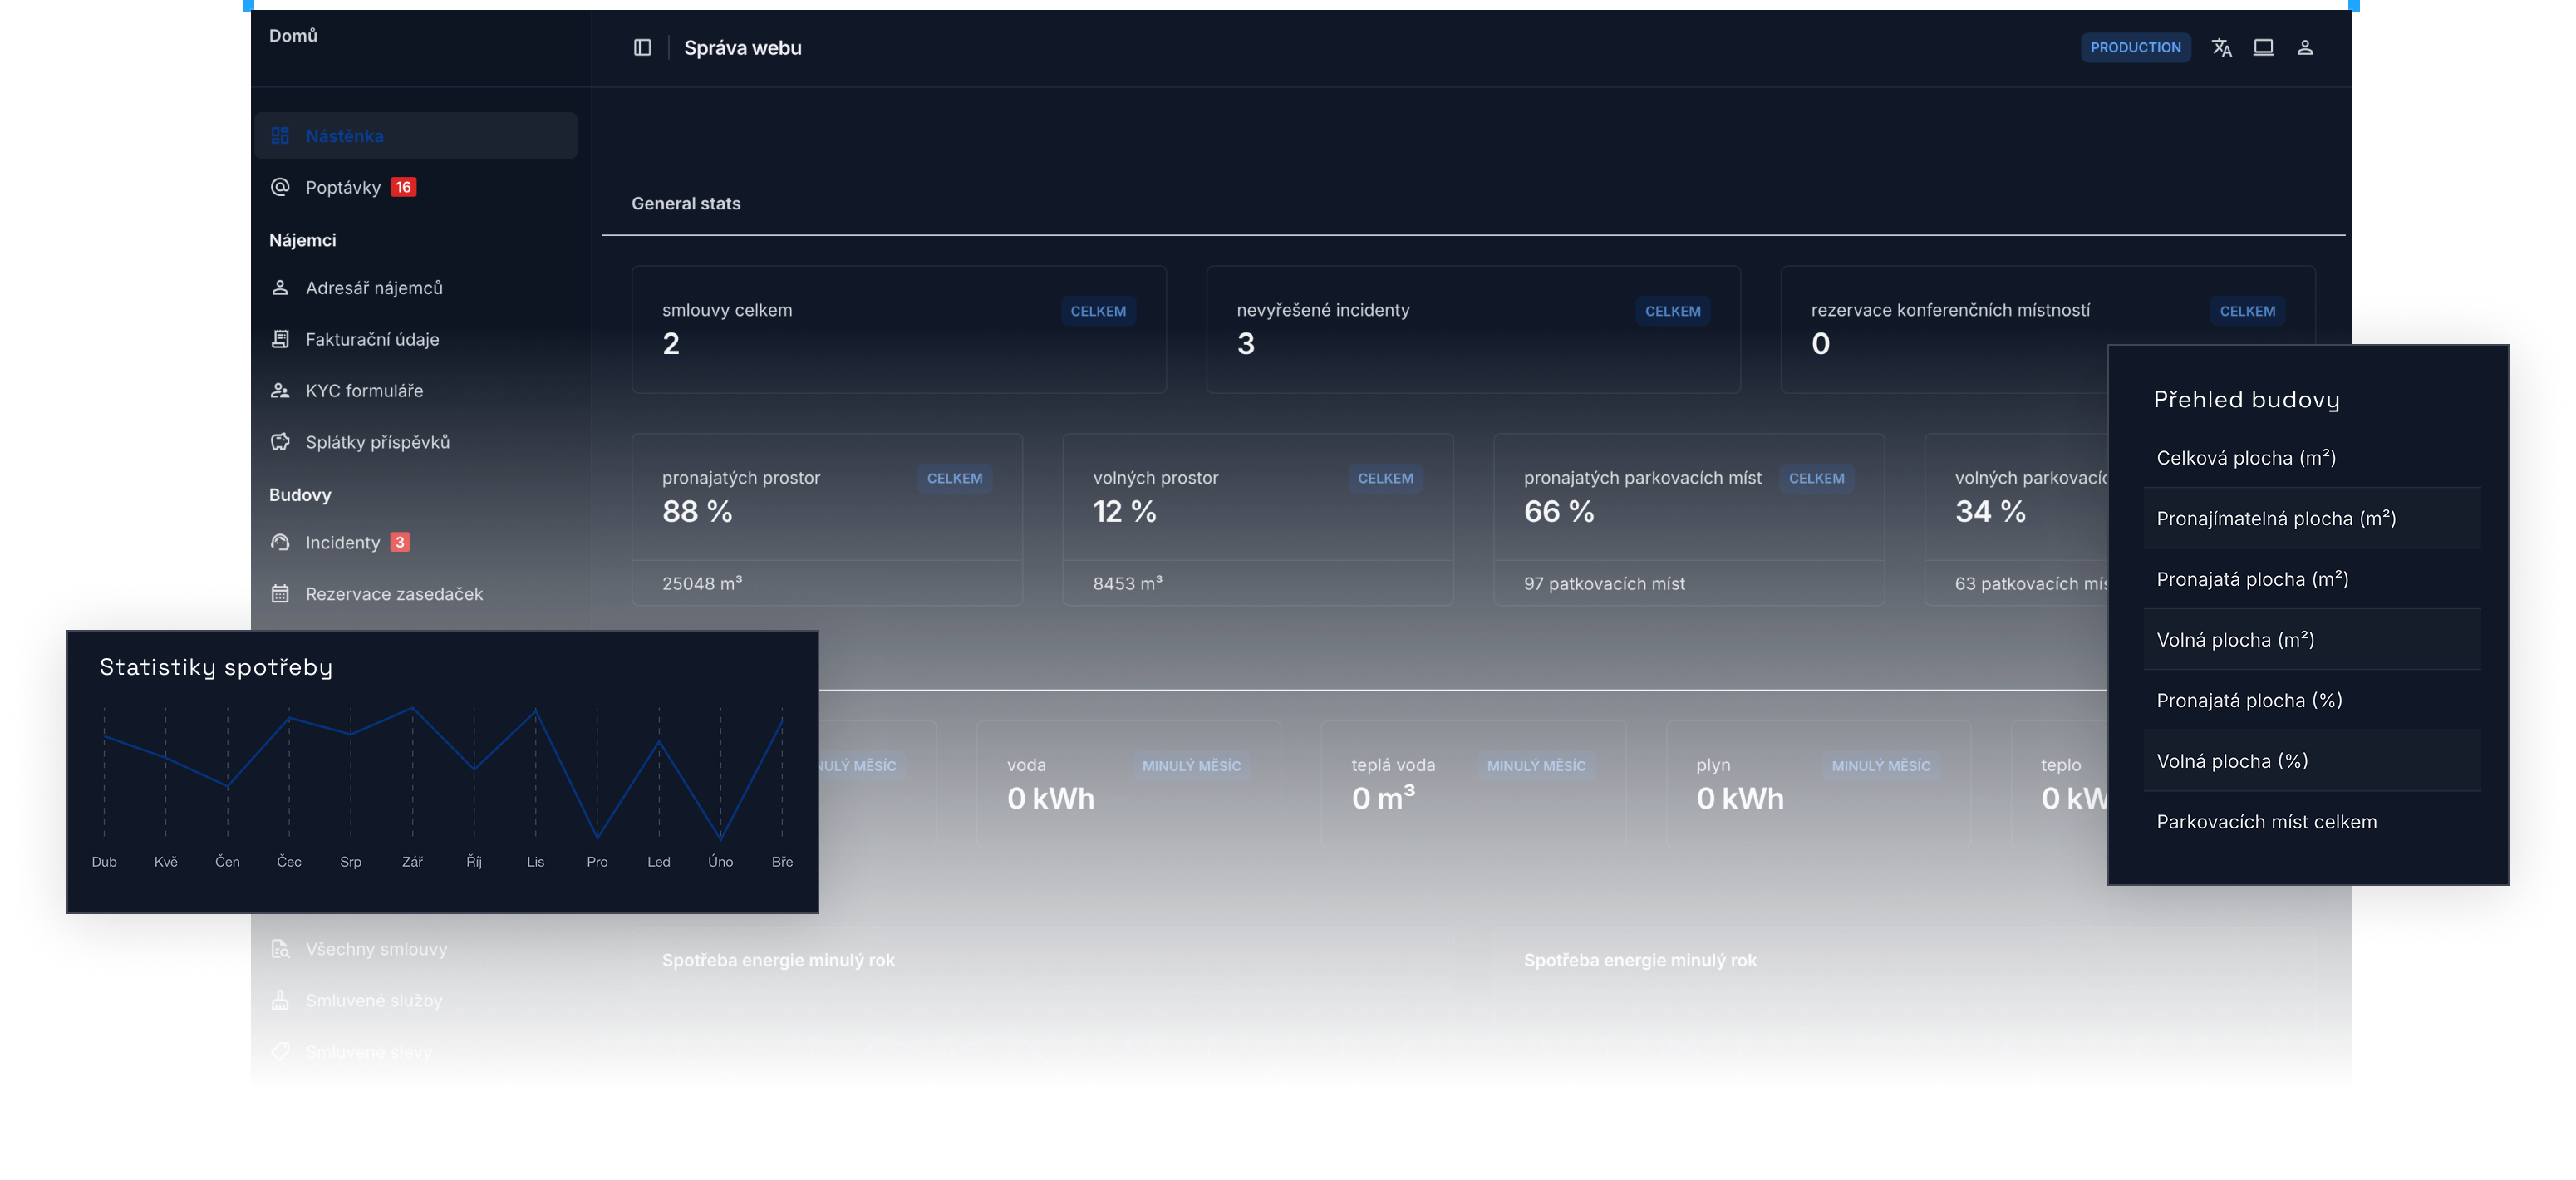2576x1180 pixels.
Task: Click the Splátky příspěvků piggy bank icon
Action: click(280, 442)
